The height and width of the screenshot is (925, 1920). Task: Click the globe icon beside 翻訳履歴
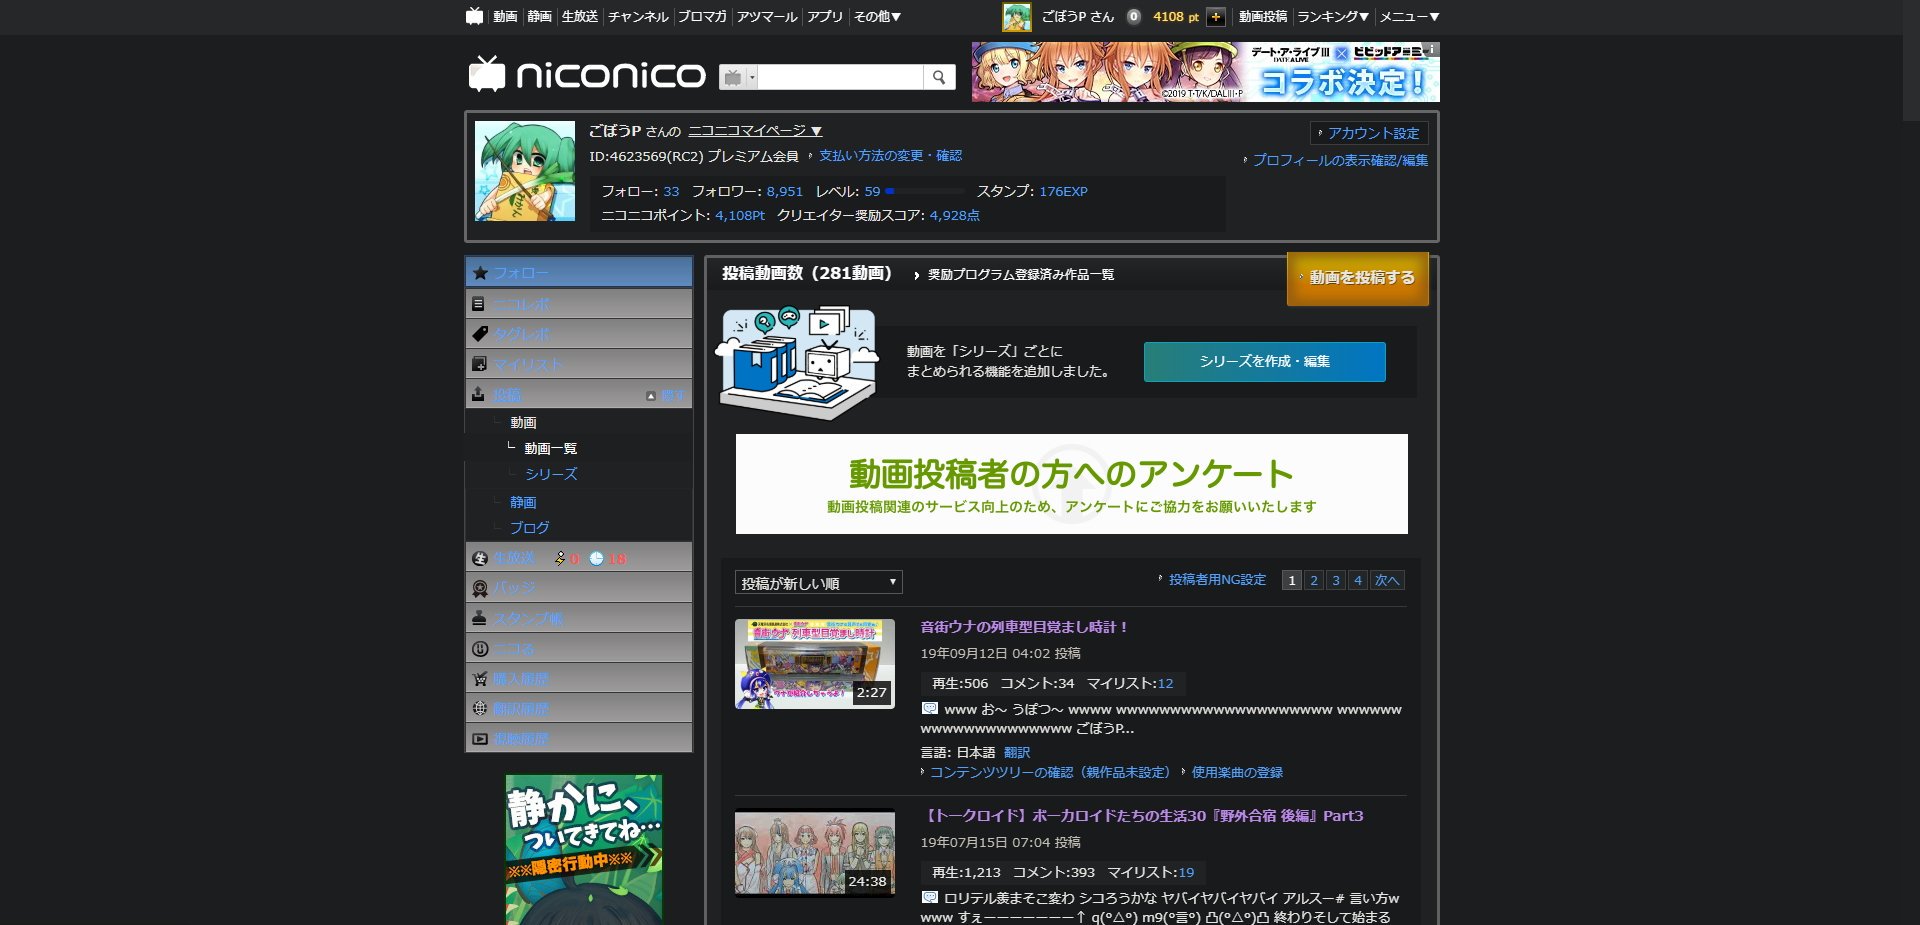[480, 708]
